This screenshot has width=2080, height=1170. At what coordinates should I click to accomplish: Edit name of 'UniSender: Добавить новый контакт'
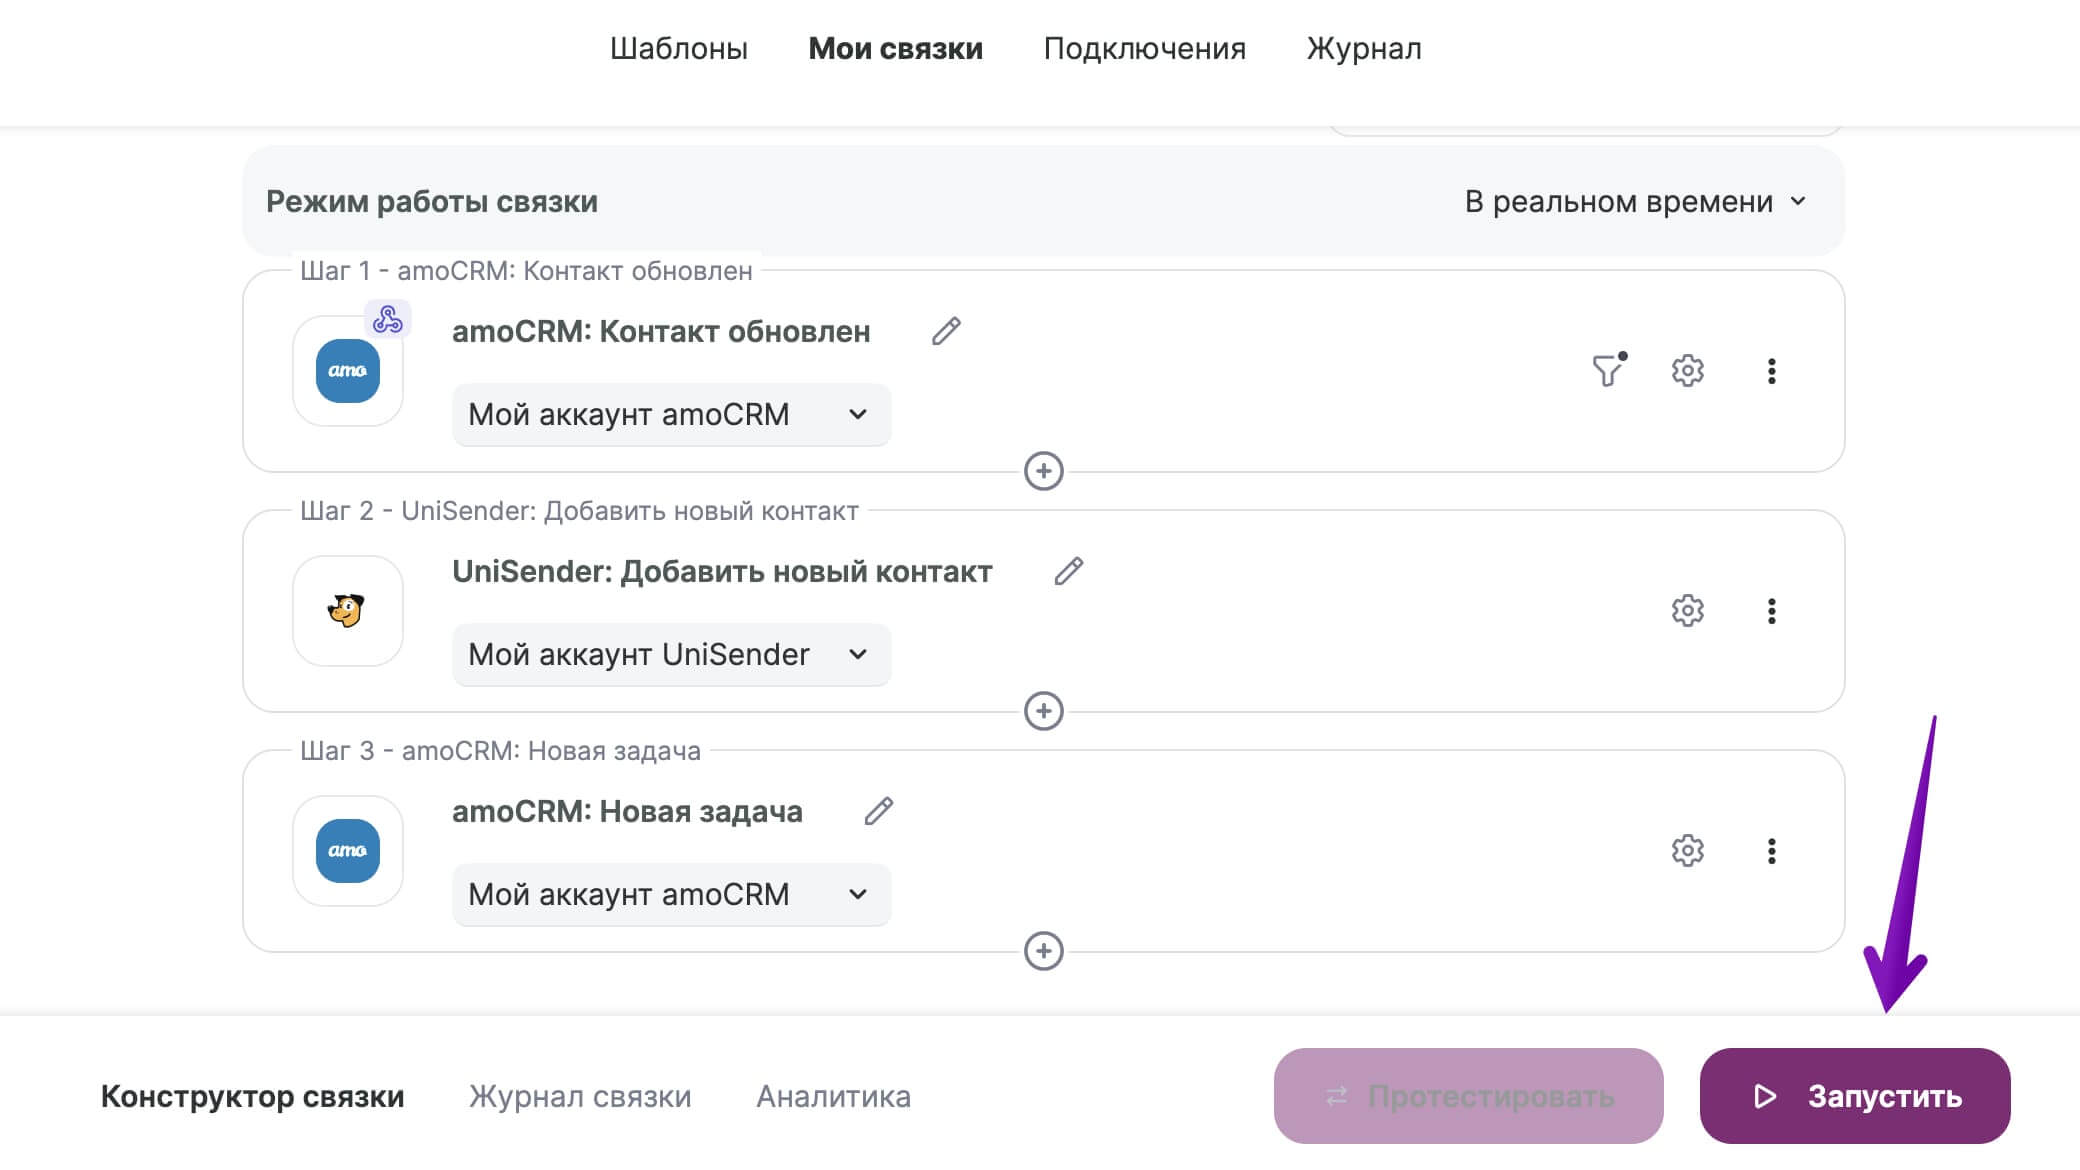(x=1068, y=571)
